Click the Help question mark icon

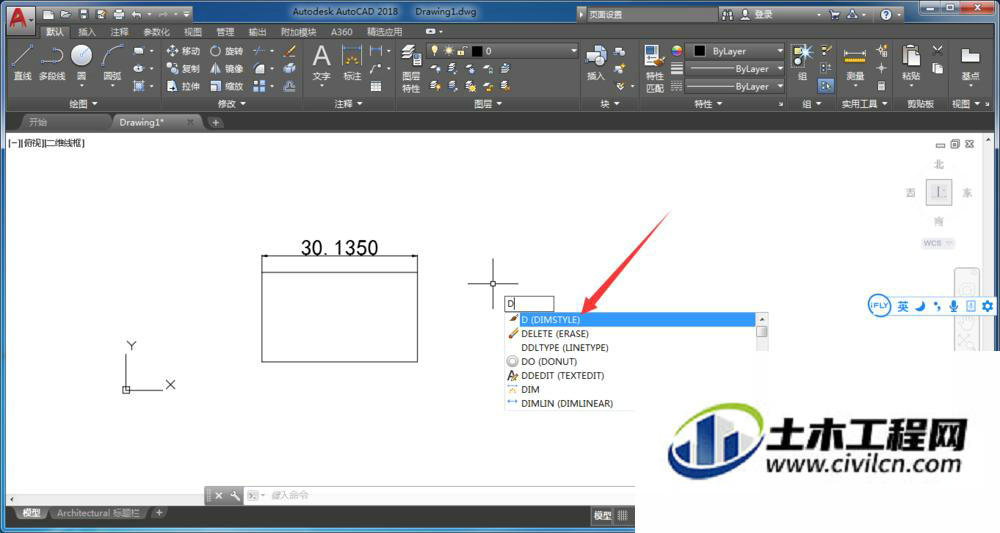click(x=886, y=15)
